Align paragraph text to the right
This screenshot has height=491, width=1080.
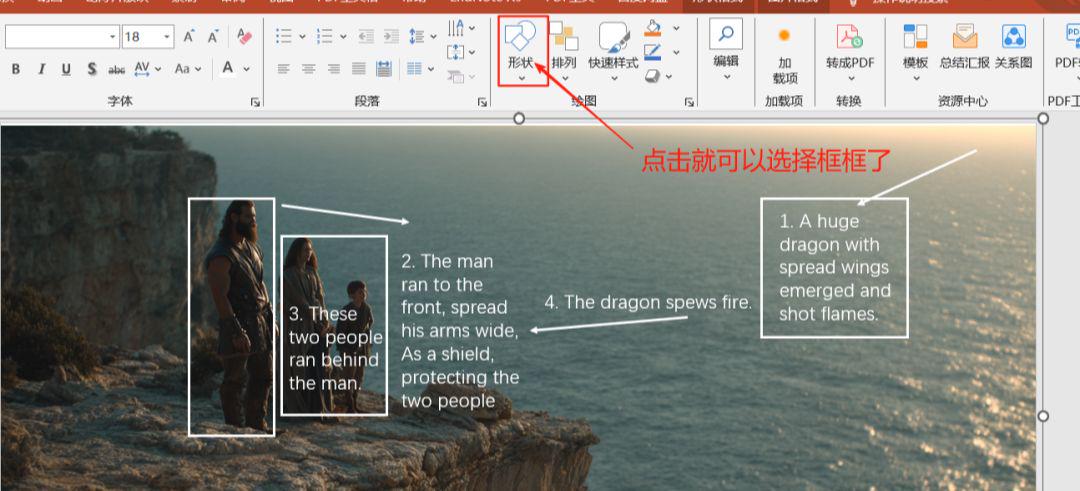pos(333,69)
